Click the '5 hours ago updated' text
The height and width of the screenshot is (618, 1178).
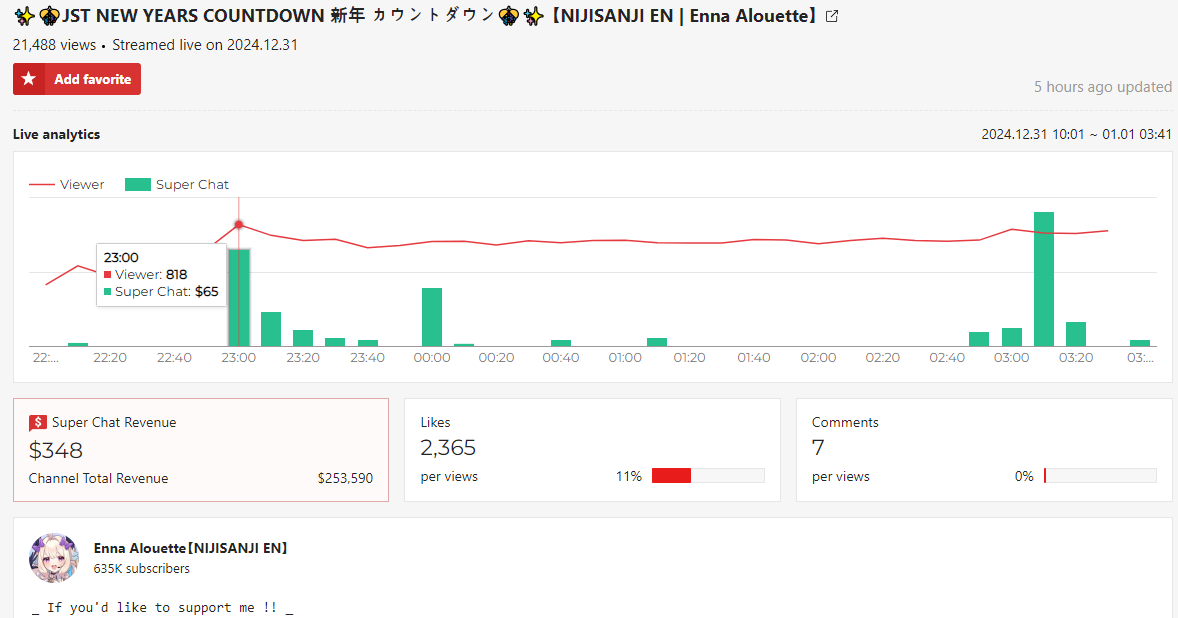(x=1103, y=87)
